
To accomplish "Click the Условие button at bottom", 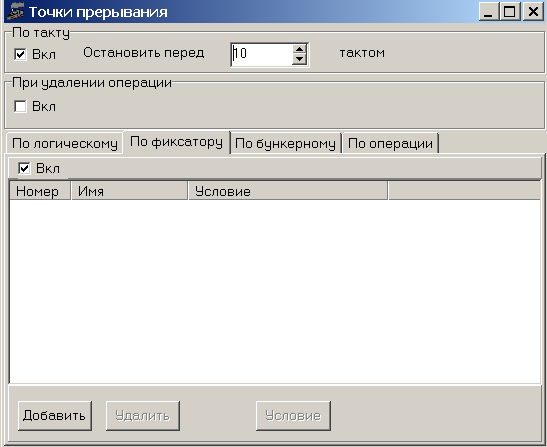I will [x=293, y=416].
